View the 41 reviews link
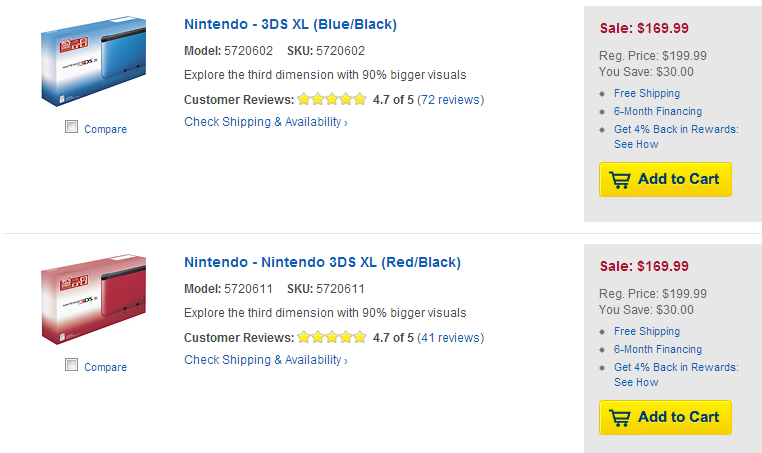 click(x=450, y=338)
